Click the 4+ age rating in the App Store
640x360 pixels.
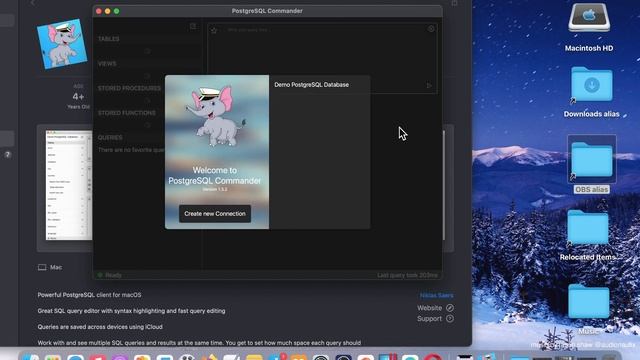78,97
